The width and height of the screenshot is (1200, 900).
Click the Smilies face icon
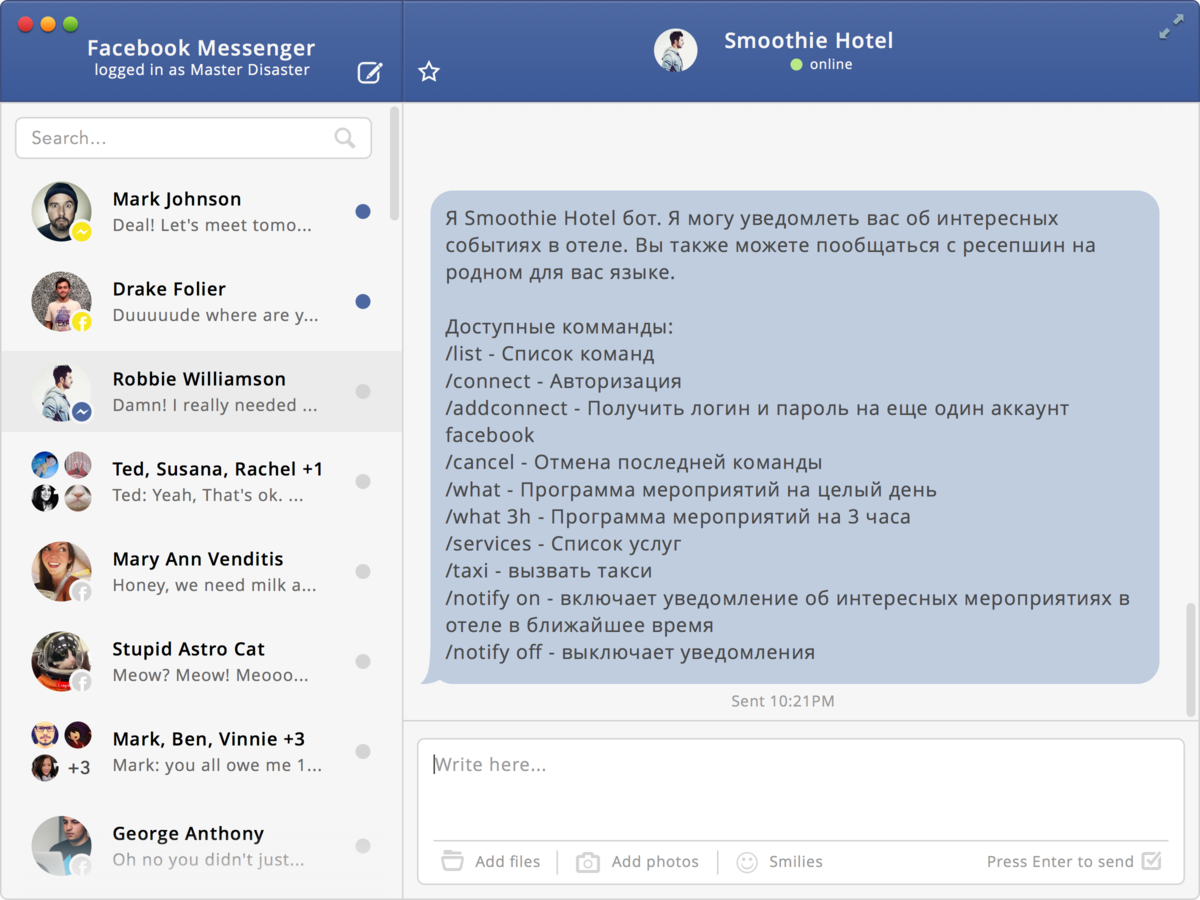(747, 862)
